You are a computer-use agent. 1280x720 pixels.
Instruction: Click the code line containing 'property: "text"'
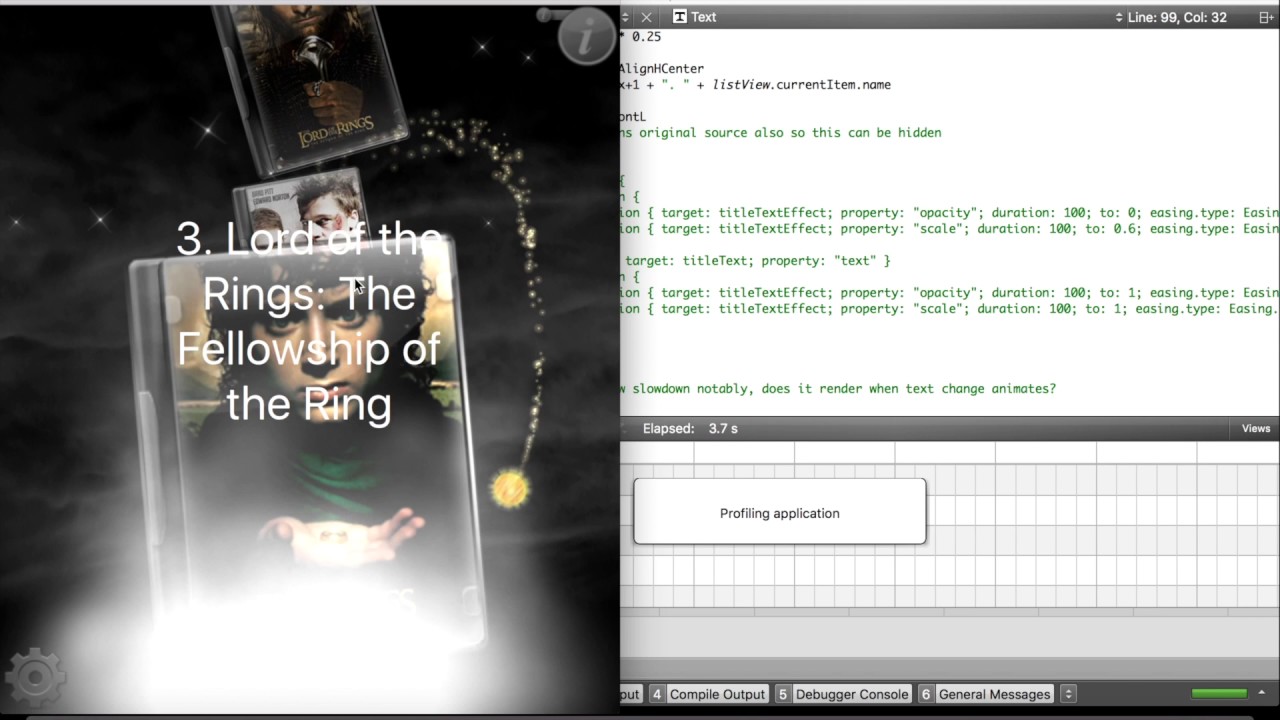click(x=755, y=261)
